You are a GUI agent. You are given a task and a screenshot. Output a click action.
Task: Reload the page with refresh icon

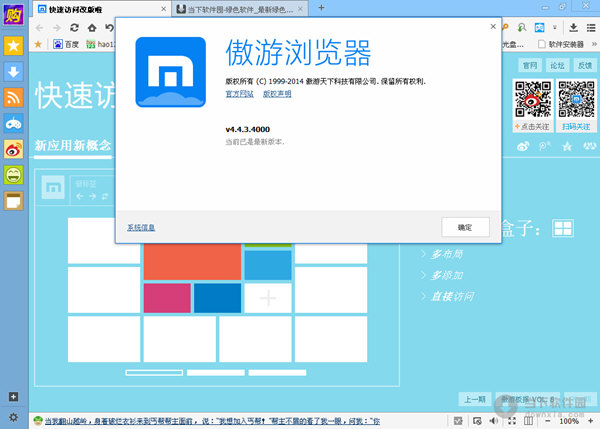(x=74, y=28)
